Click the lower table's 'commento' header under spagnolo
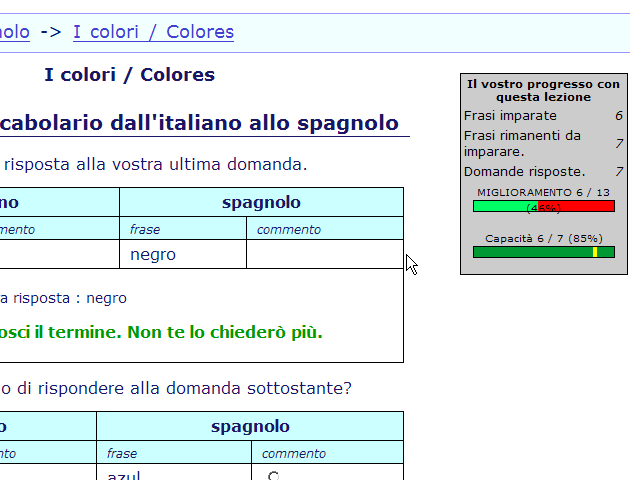640x480 pixels. pos(327,453)
